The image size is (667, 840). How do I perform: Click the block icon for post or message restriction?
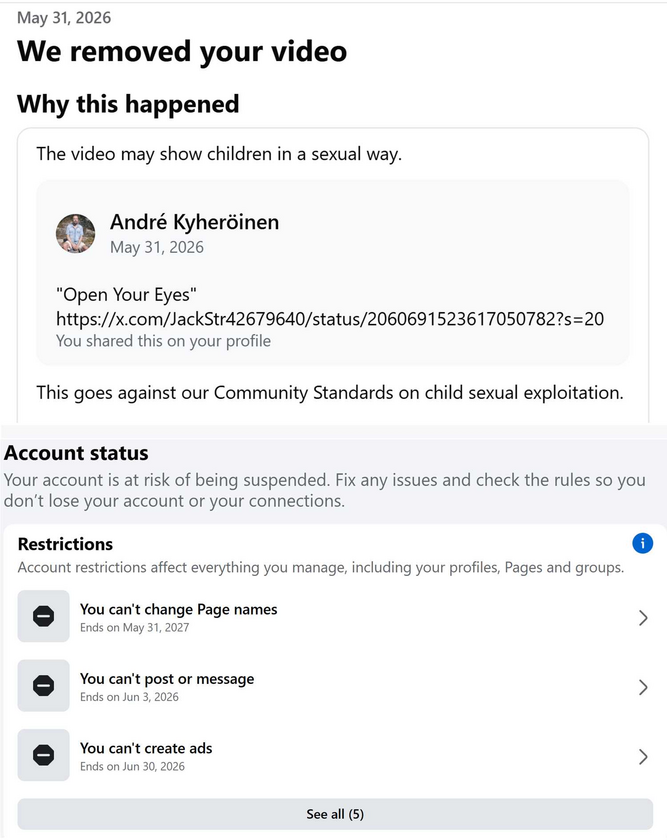coord(43,686)
